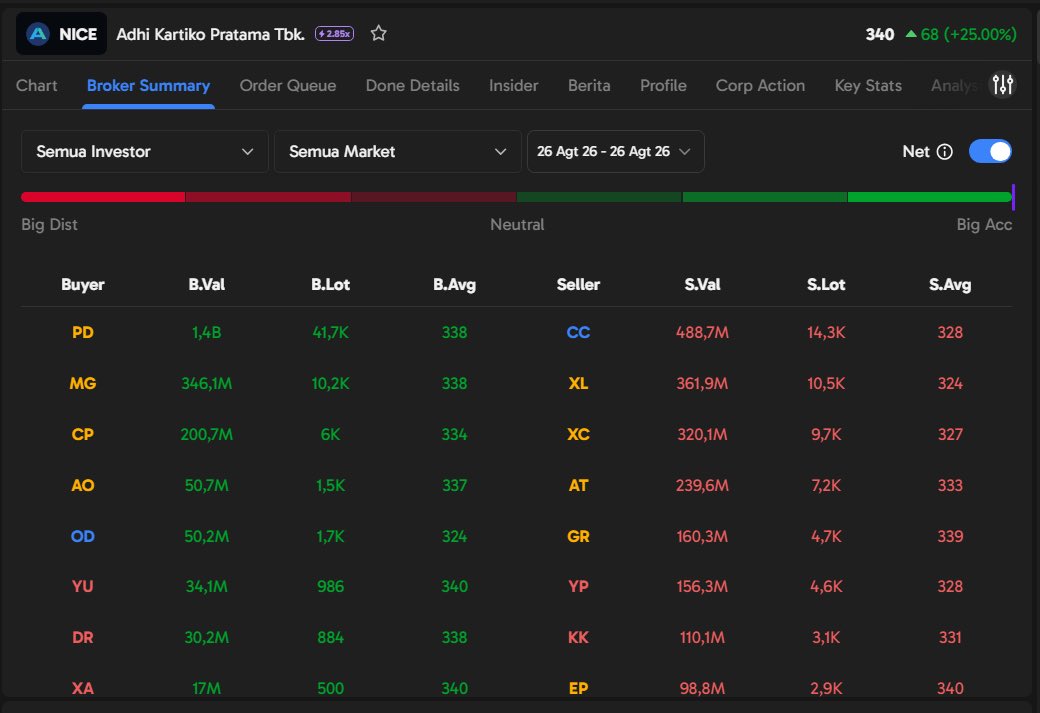Click the 41,7K buy lot cell
Image resolution: width=1040 pixels, height=713 pixels.
[330, 332]
